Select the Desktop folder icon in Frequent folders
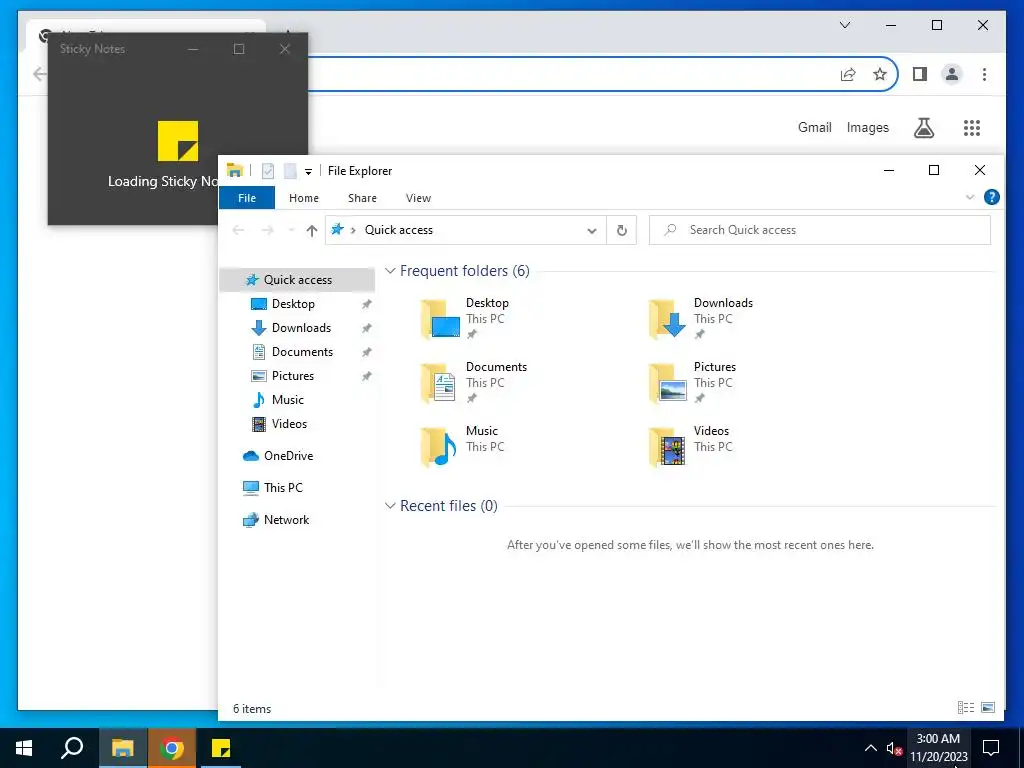Image resolution: width=1024 pixels, height=768 pixels. pos(440,319)
